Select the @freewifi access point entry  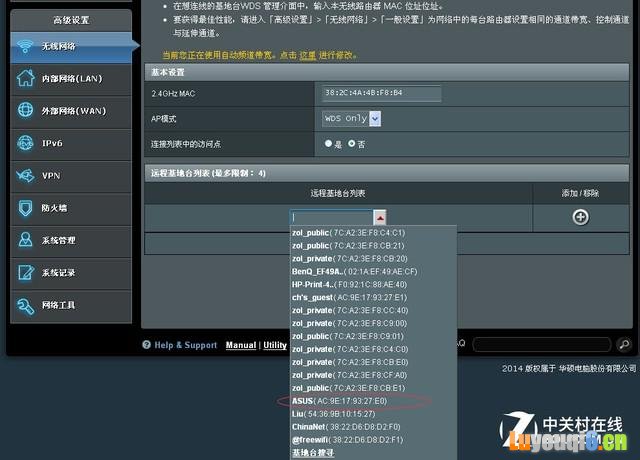pyautogui.click(x=347, y=440)
